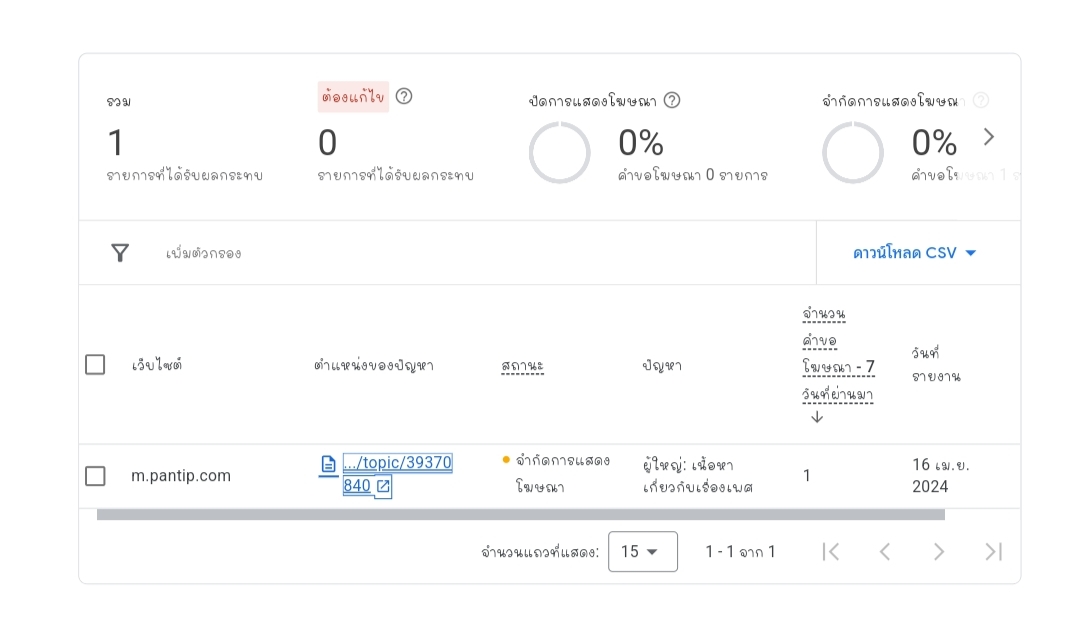This screenshot has height=620, width=1080.
Task: Select all rows with header checkbox
Action: [95, 364]
